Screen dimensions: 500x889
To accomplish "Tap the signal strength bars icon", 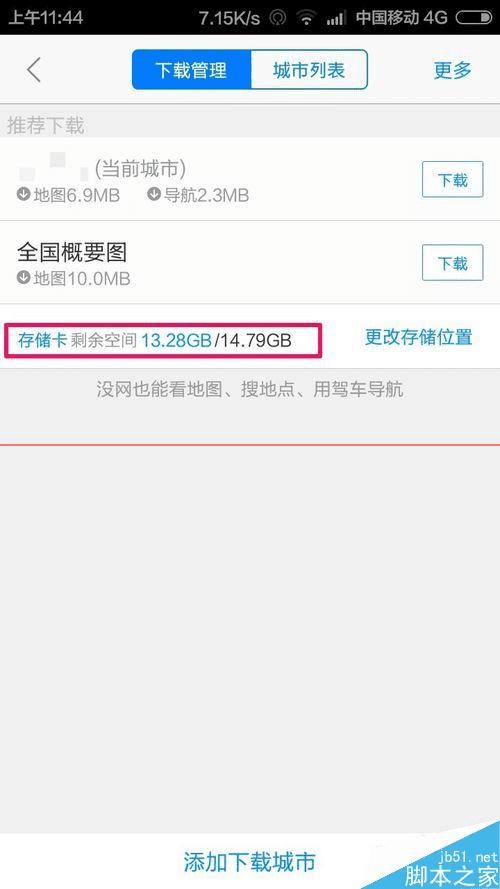I will coord(336,19).
